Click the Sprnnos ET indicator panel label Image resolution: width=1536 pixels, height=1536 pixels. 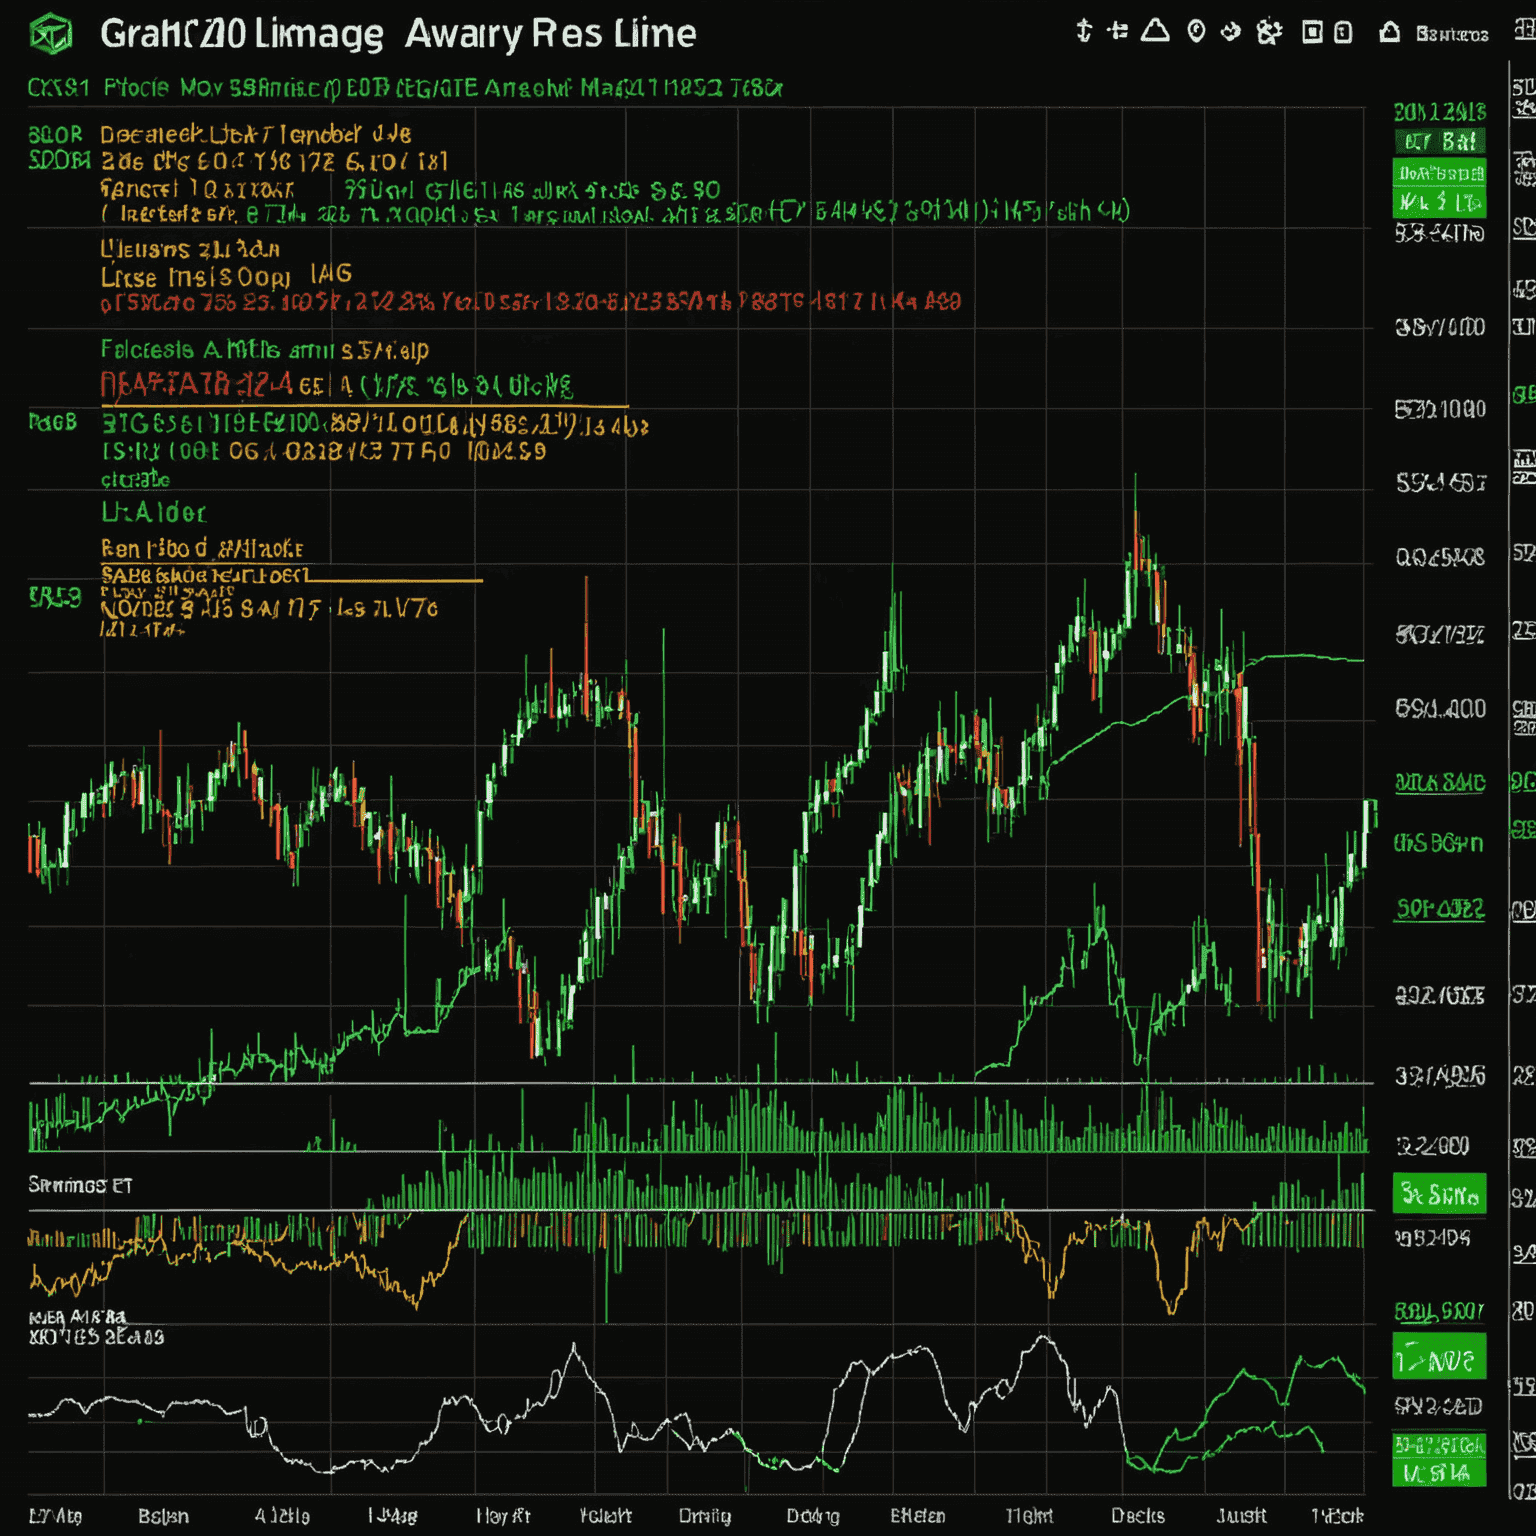80,1185
